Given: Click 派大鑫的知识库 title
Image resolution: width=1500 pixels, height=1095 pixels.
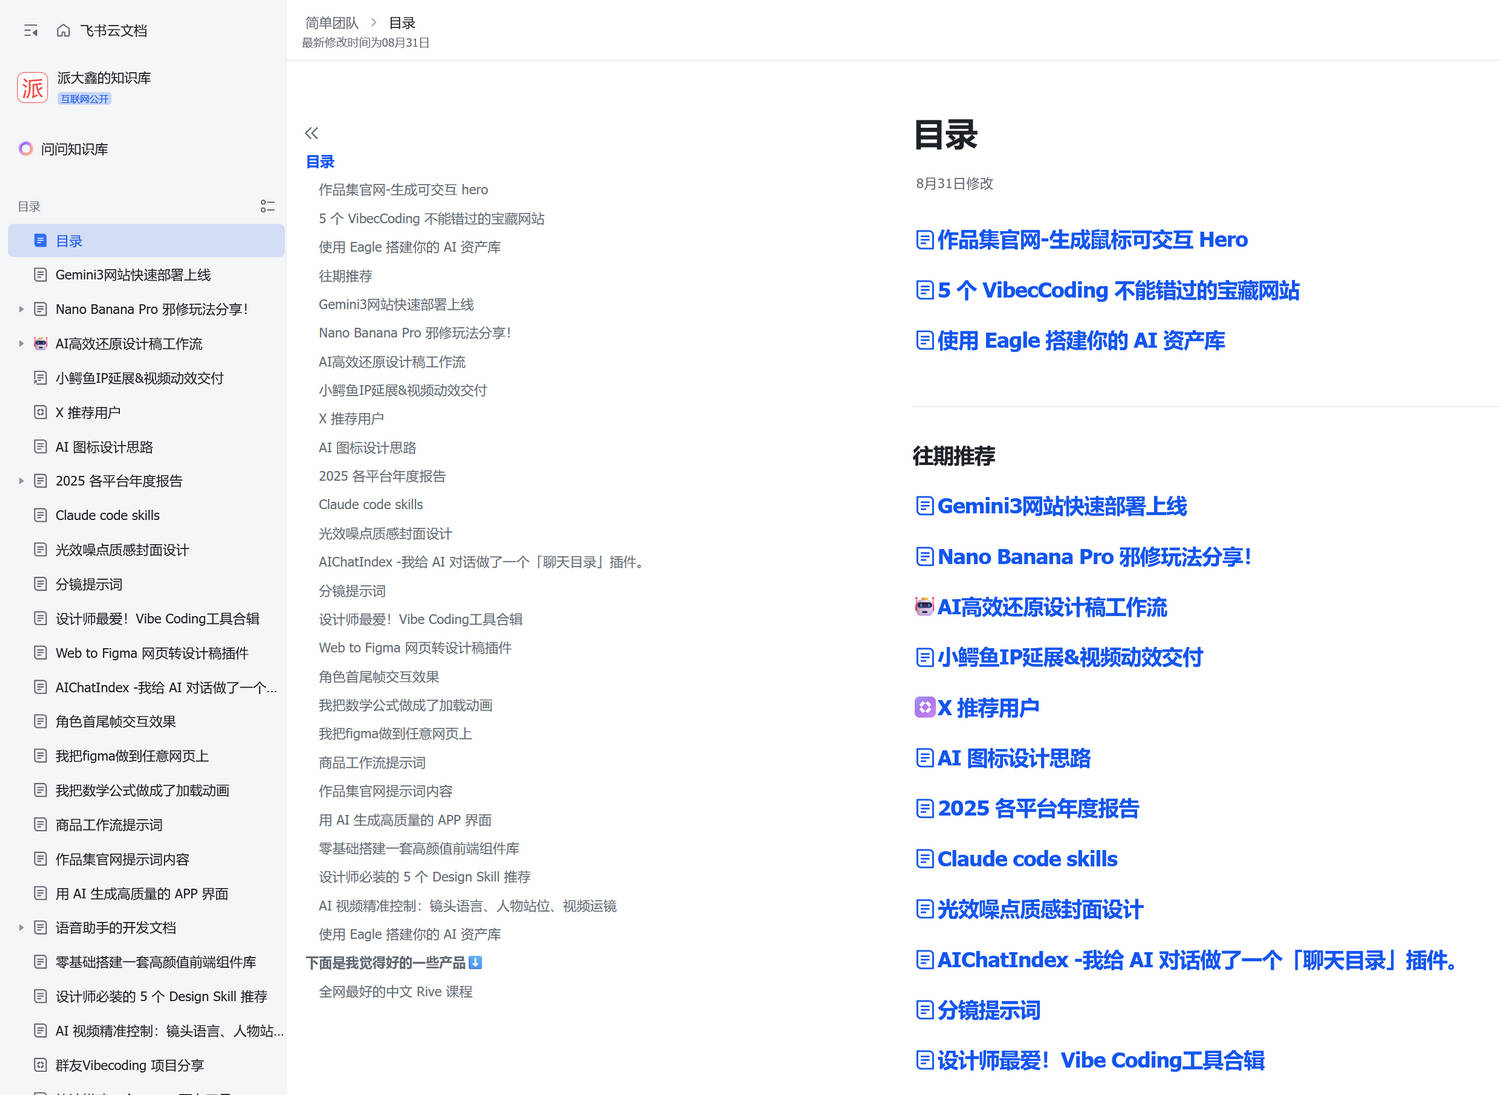Looking at the screenshot, I should 104,78.
